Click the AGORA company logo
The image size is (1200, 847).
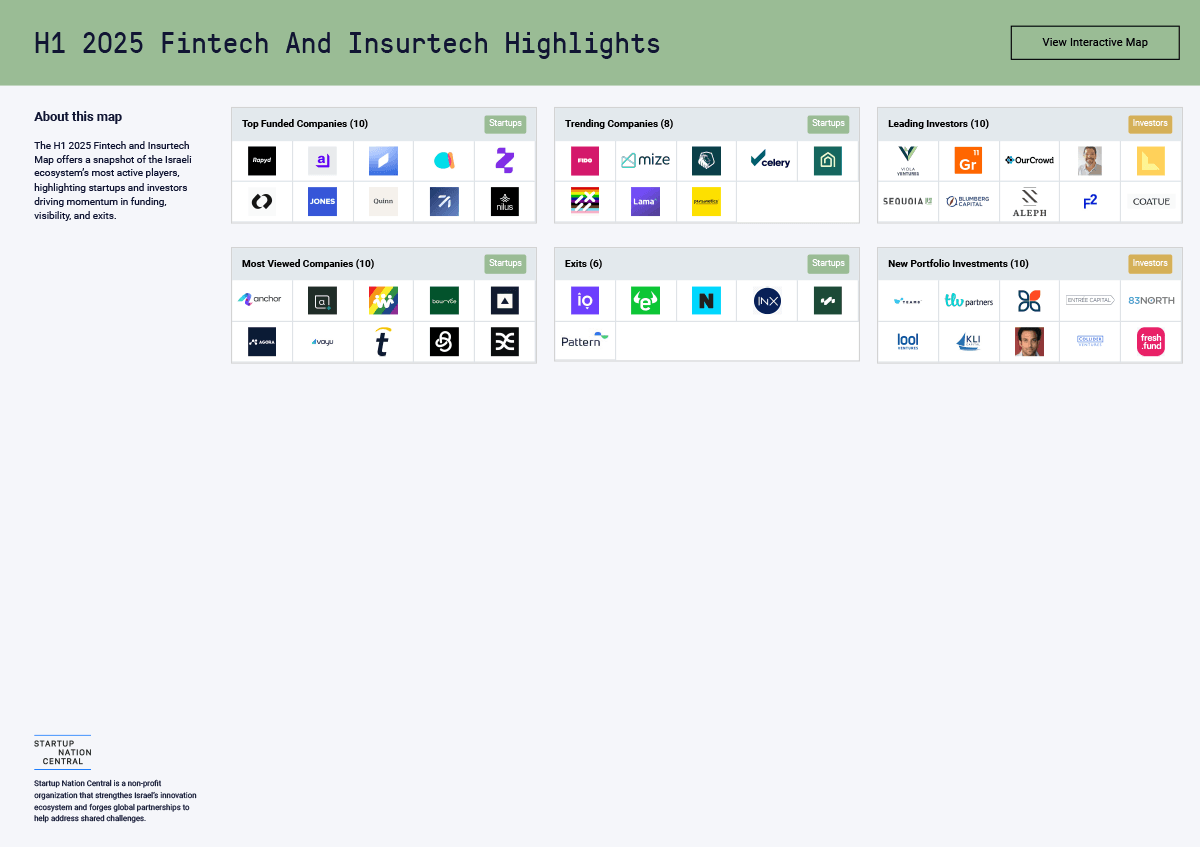coord(262,341)
